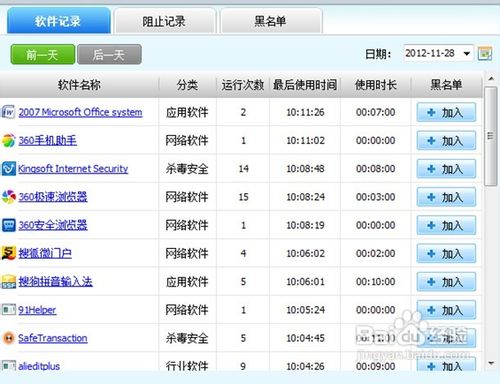Screen dimensions: 500x384
Task: Click the 日期 label
Action: coord(378,54)
